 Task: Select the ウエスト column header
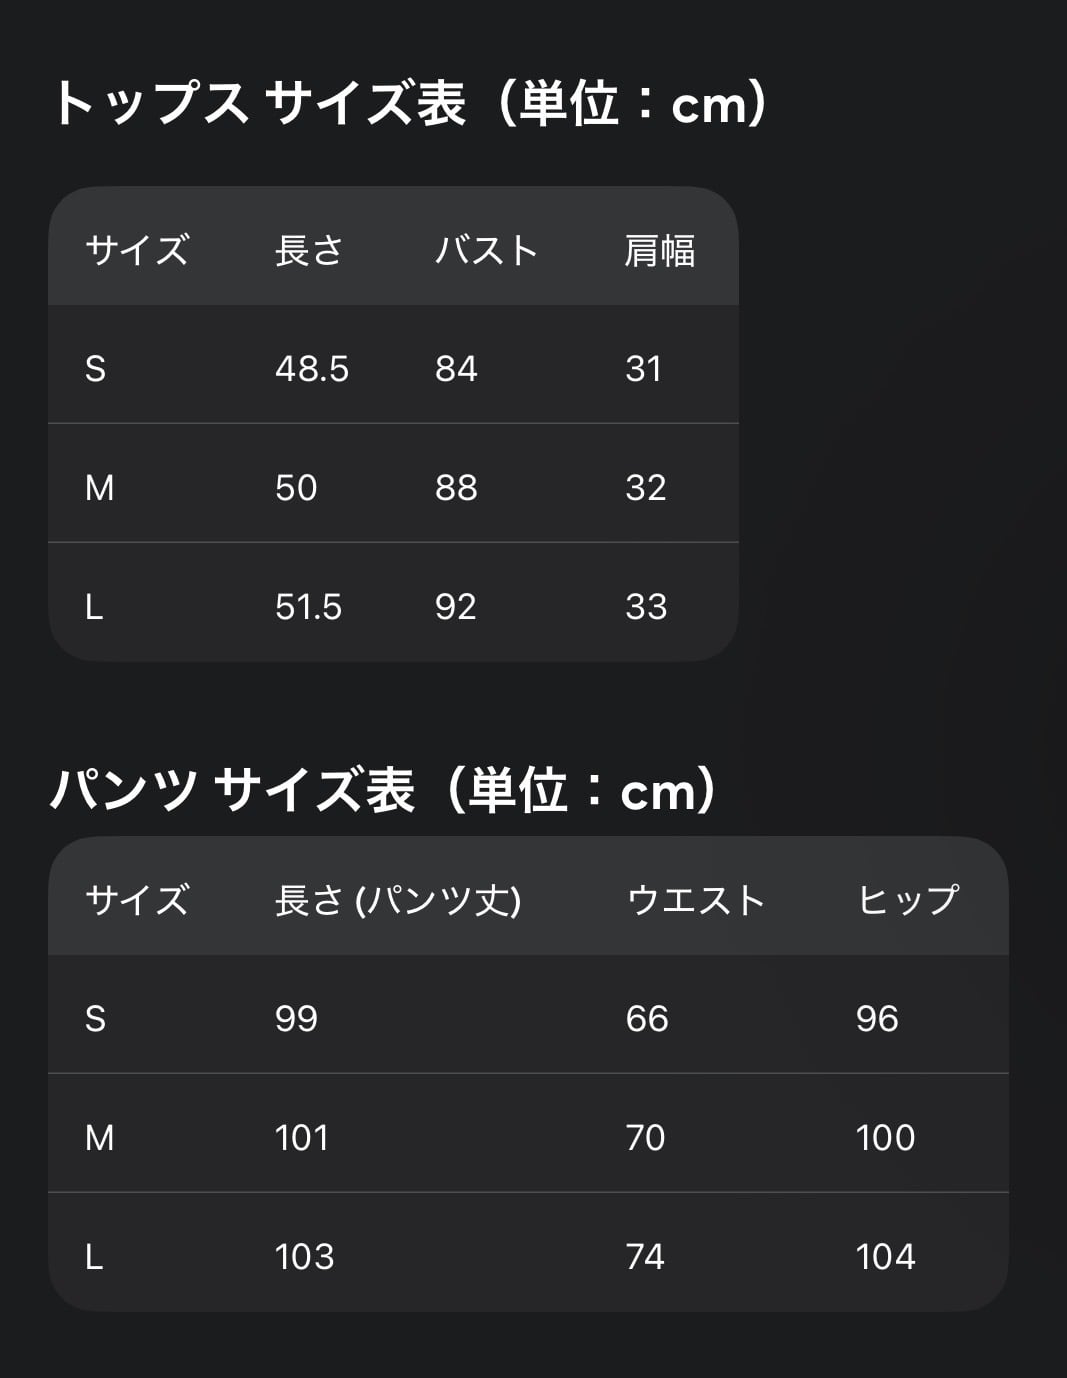[695, 900]
